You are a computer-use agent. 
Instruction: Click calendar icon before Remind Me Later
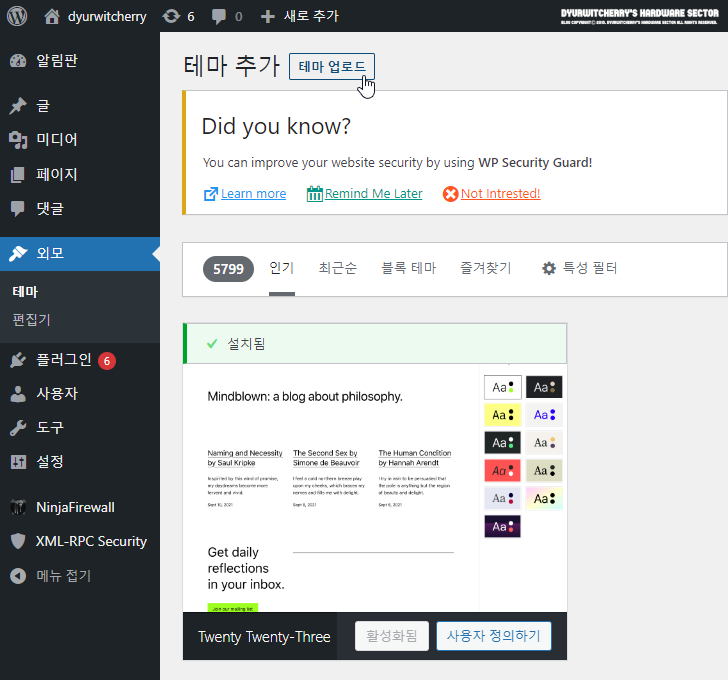(314, 193)
